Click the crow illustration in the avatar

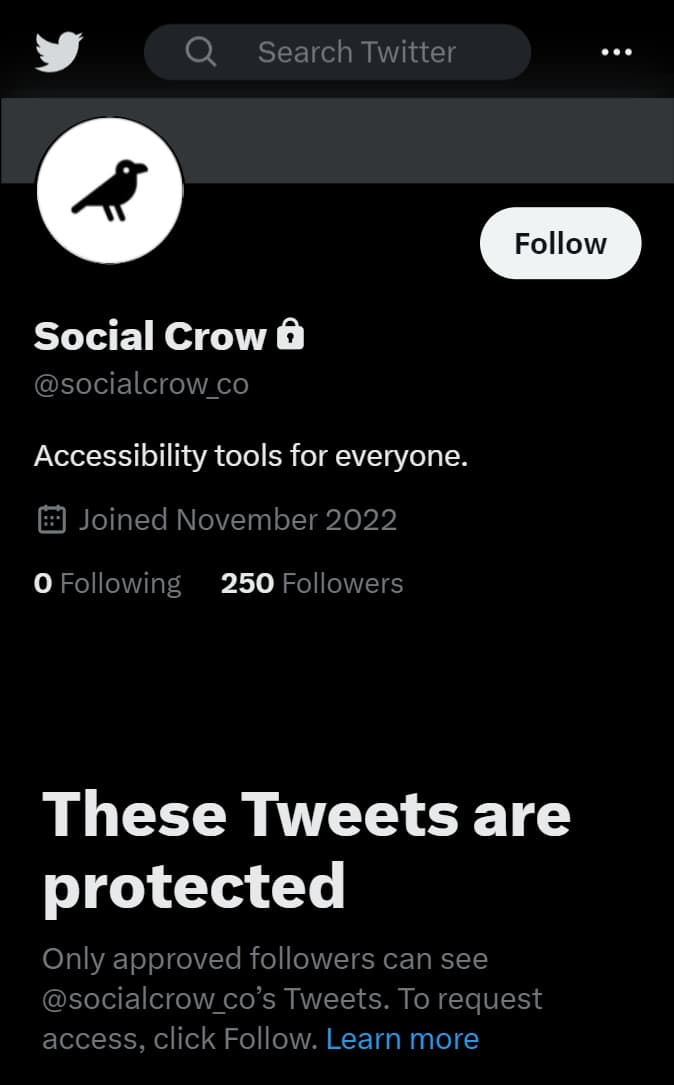click(x=109, y=188)
